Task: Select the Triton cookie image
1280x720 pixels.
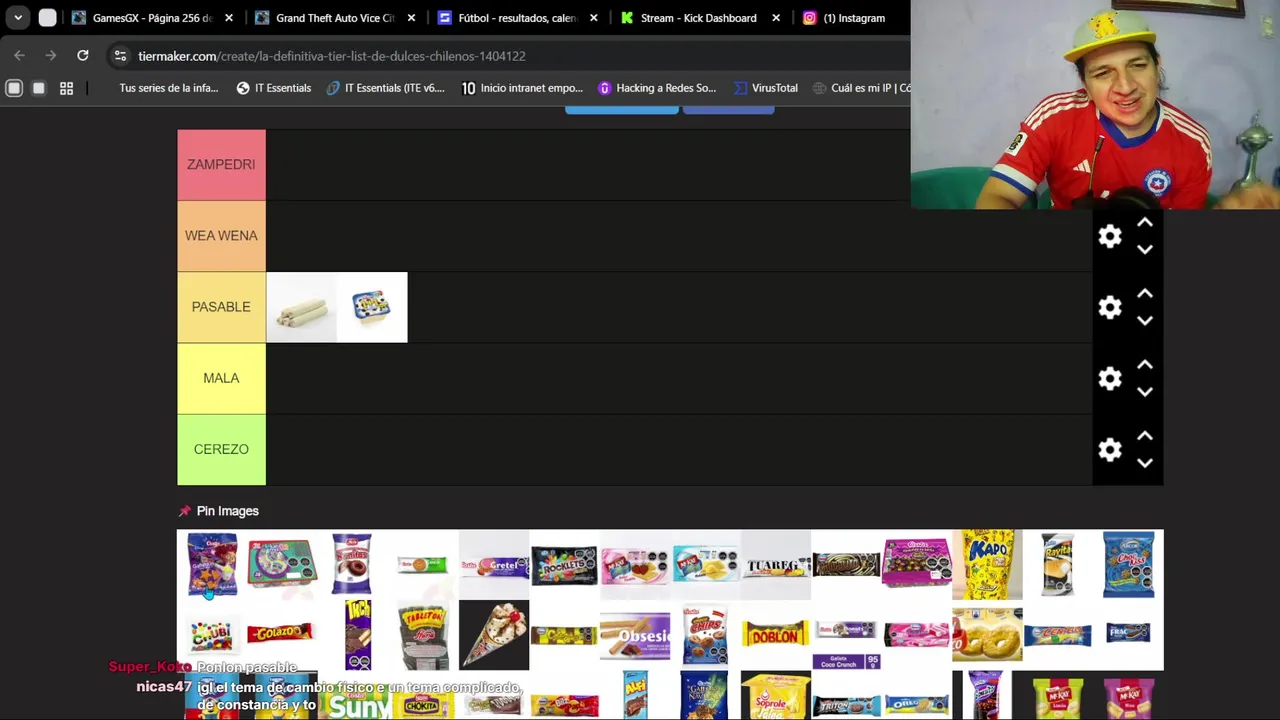Action: 846,697
